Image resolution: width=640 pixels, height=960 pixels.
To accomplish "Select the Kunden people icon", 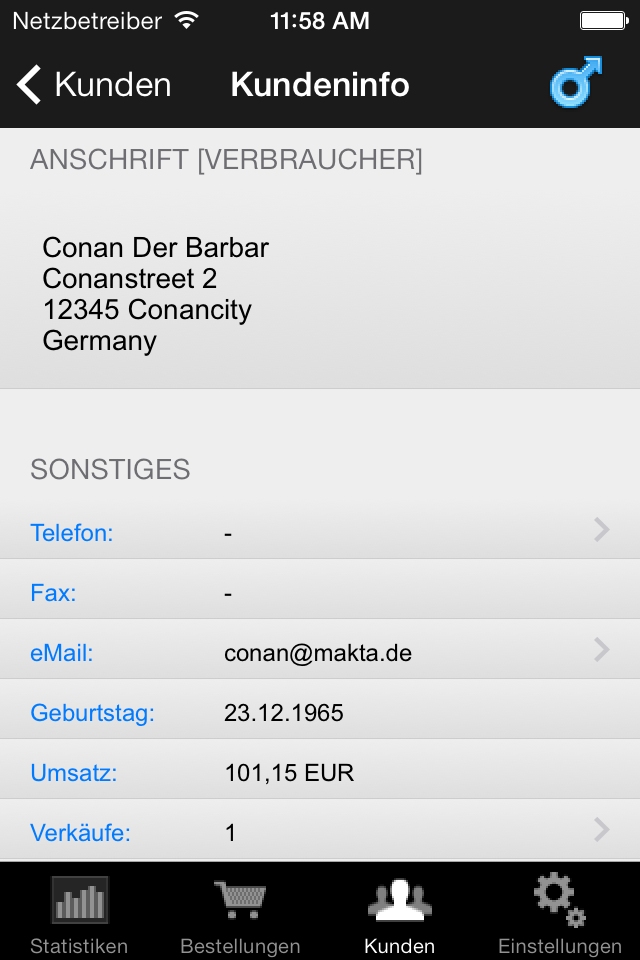I will coord(399,900).
